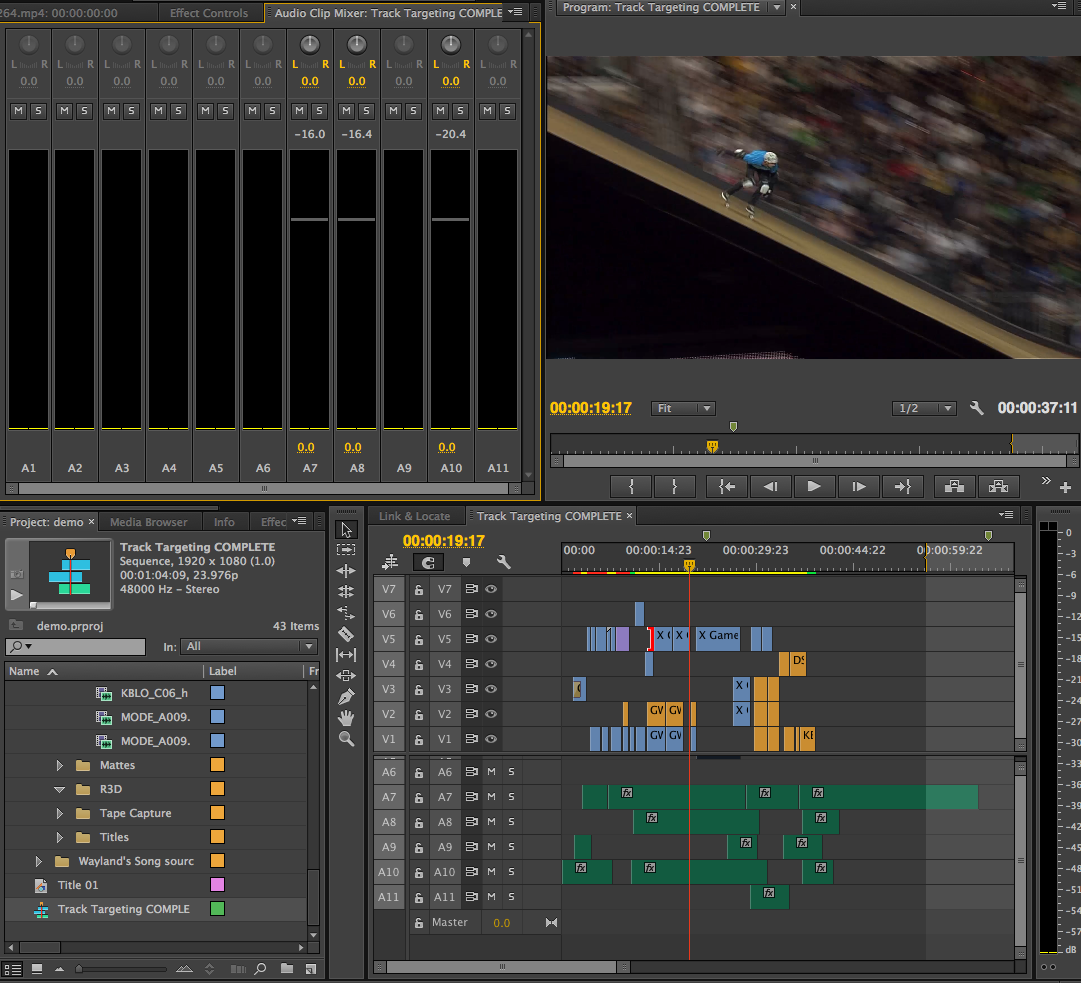Open timeline display settings wrench
This screenshot has height=983, width=1081.
(504, 563)
